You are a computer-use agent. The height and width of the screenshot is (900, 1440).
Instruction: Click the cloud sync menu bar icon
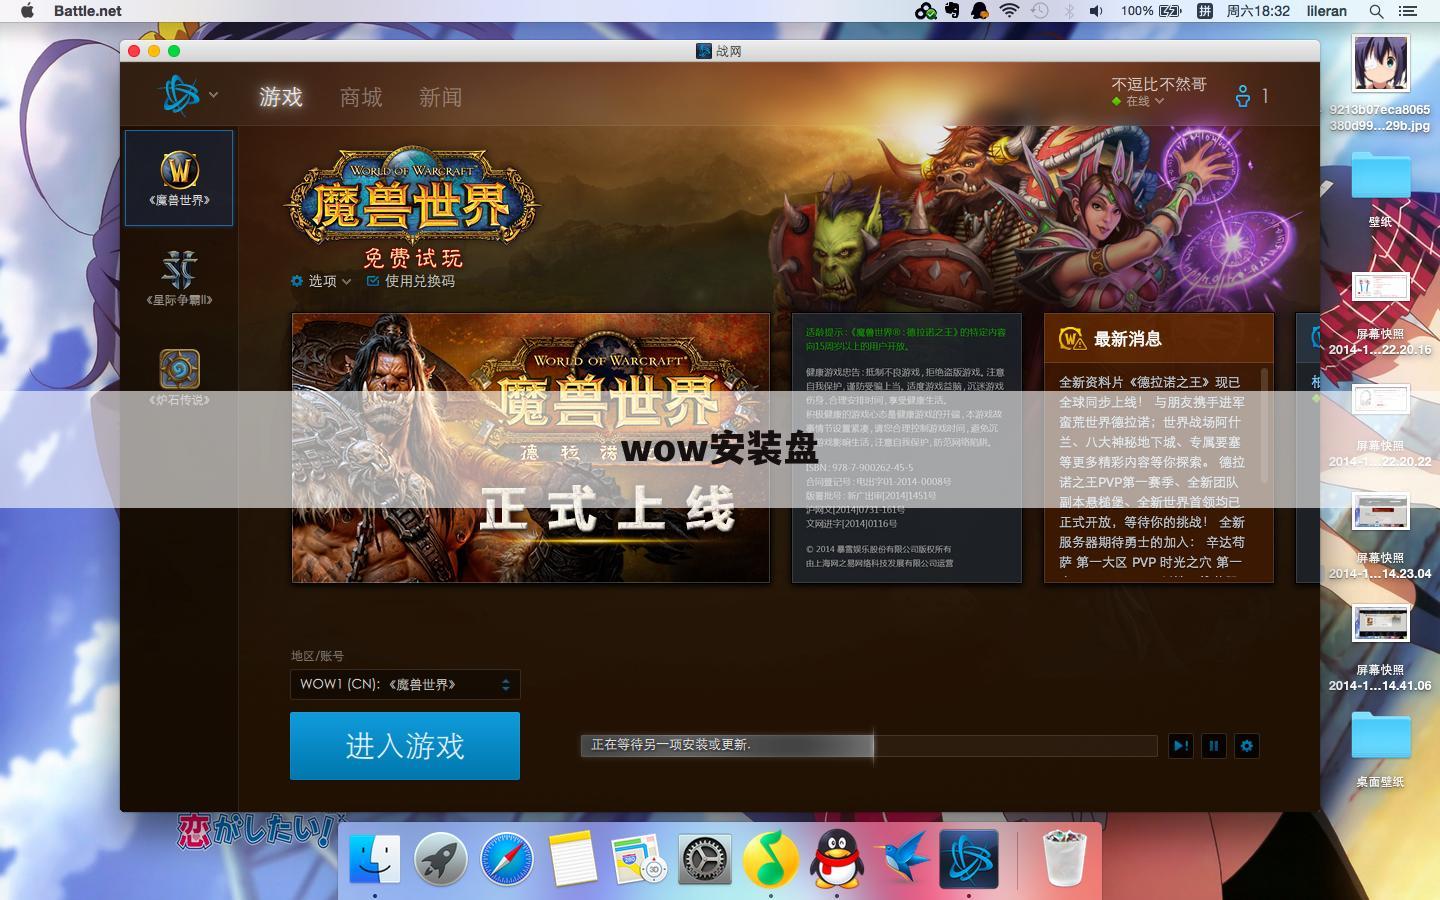tap(925, 11)
